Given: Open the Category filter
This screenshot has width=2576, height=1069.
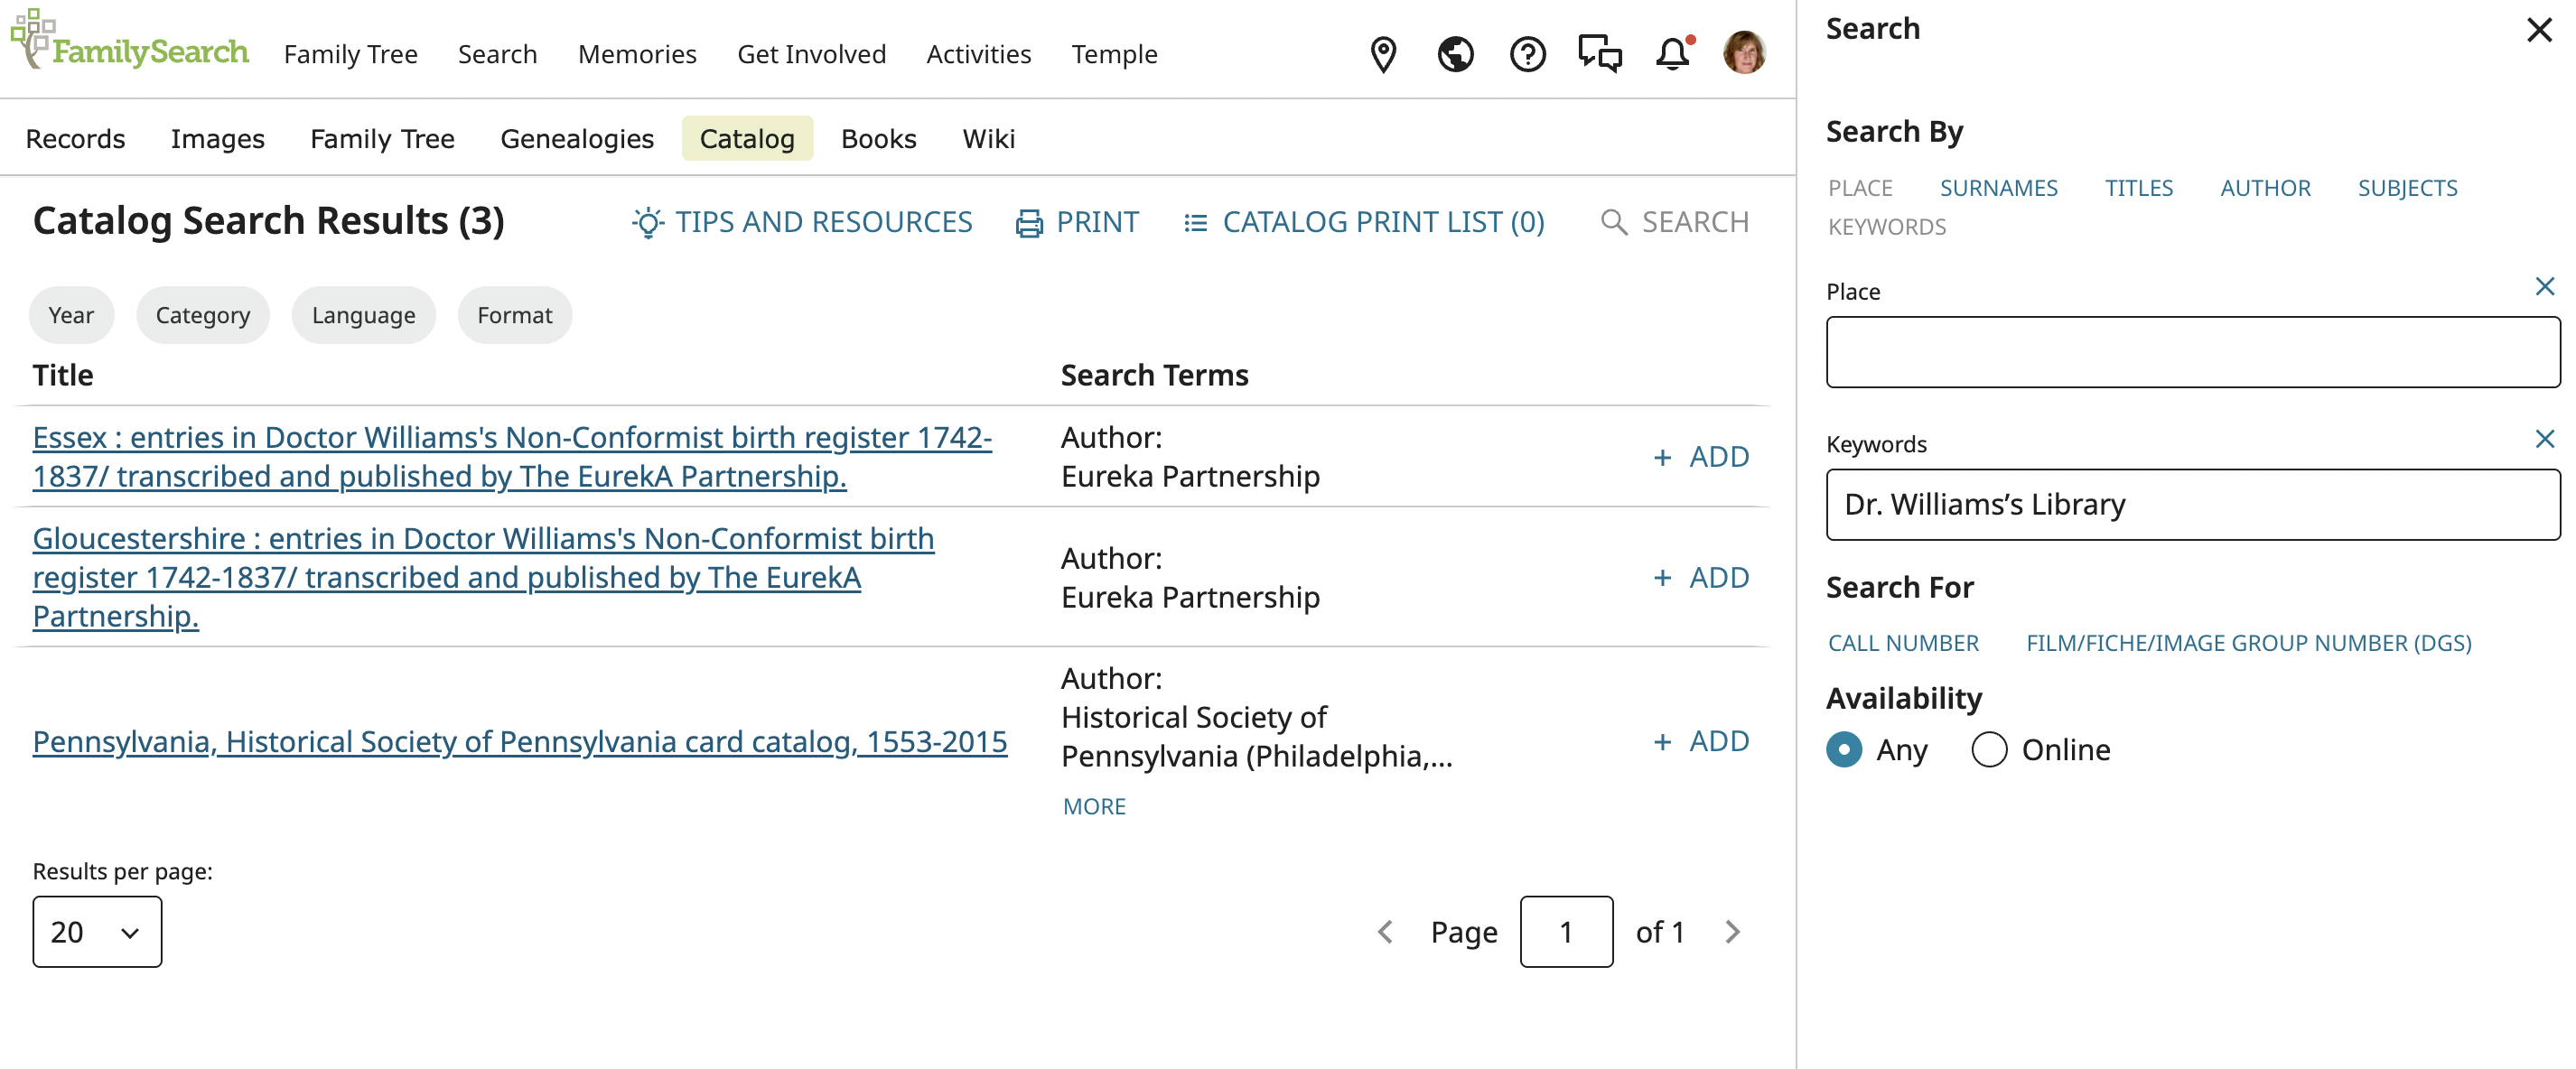Looking at the screenshot, I should click(203, 316).
